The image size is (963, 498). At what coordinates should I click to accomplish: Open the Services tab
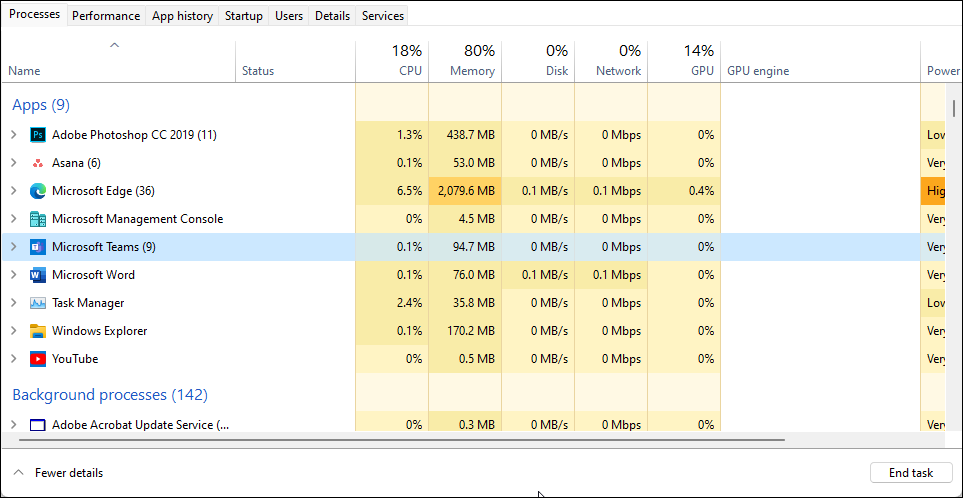[x=383, y=16]
